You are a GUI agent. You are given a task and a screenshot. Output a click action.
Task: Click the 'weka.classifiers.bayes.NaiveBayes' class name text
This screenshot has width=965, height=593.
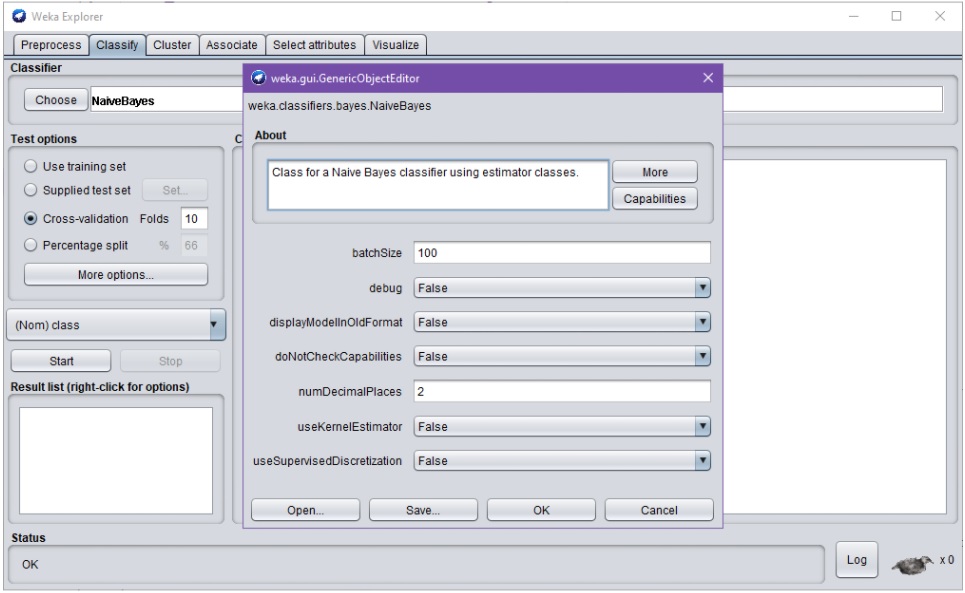[340, 106]
